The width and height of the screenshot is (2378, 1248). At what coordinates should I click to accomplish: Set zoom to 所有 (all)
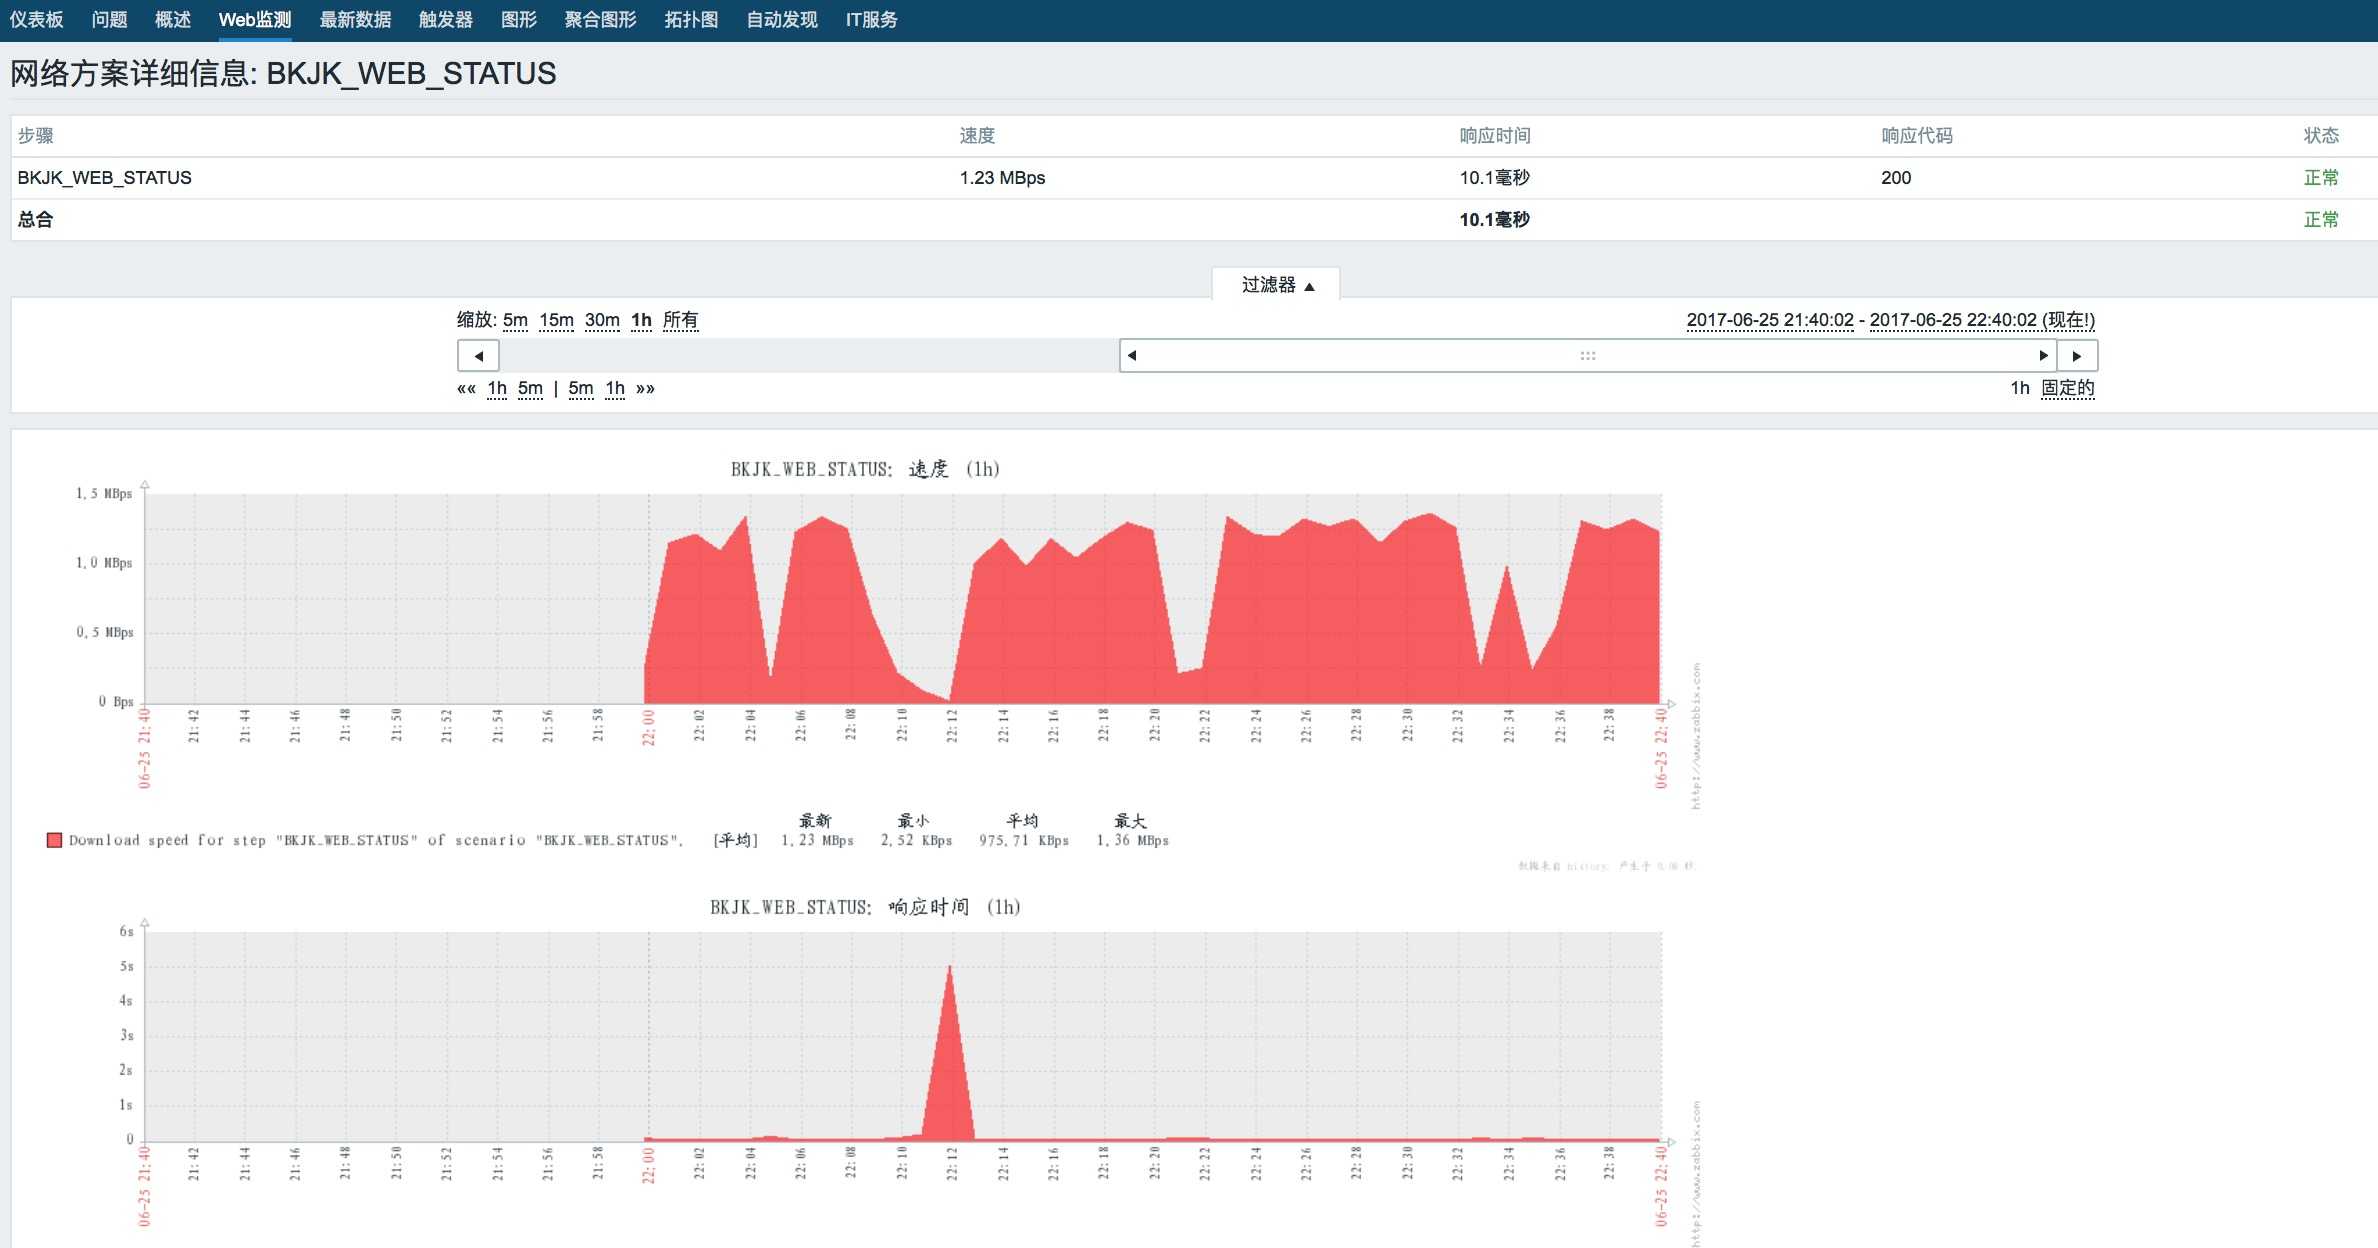pos(680,320)
